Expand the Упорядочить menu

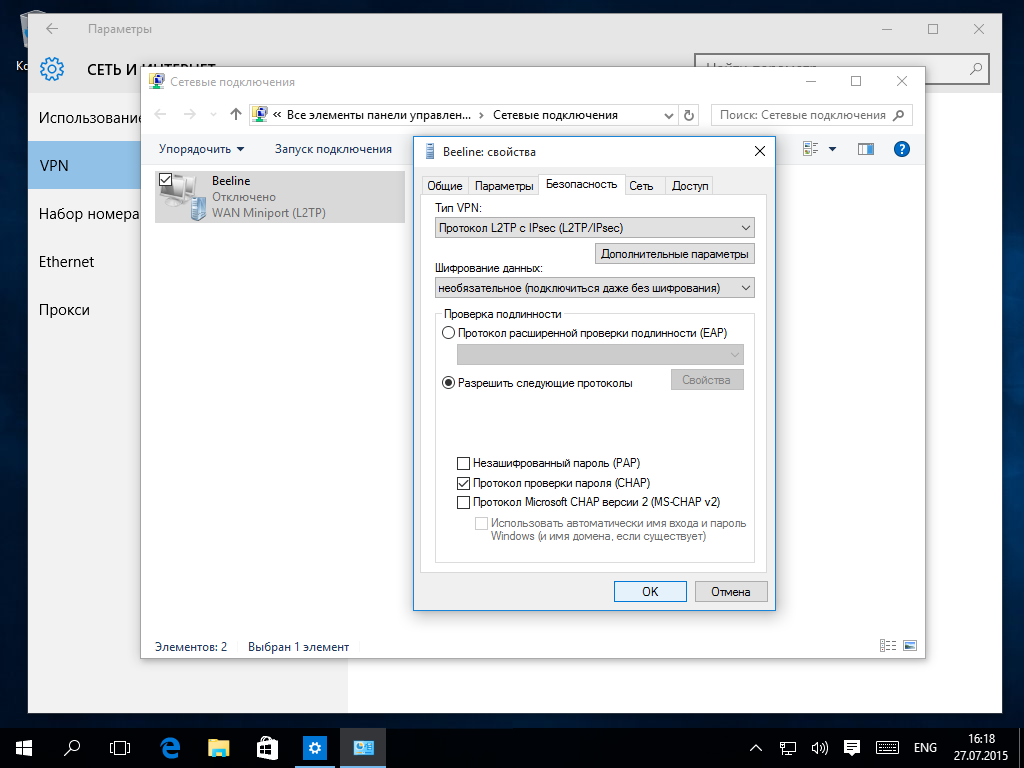click(x=201, y=149)
